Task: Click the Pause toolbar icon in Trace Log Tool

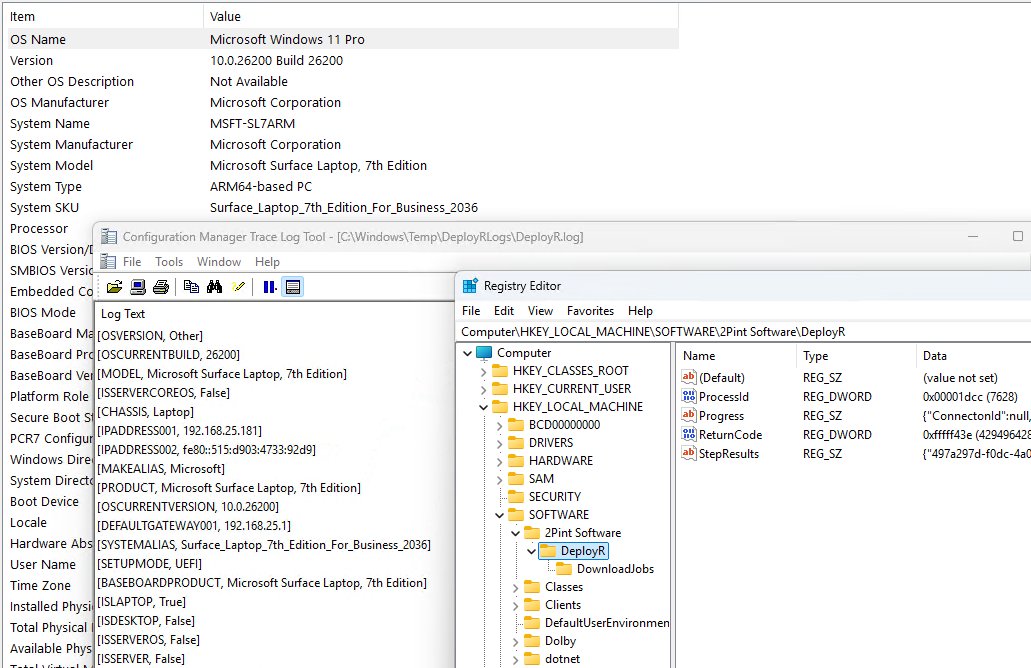Action: [270, 287]
